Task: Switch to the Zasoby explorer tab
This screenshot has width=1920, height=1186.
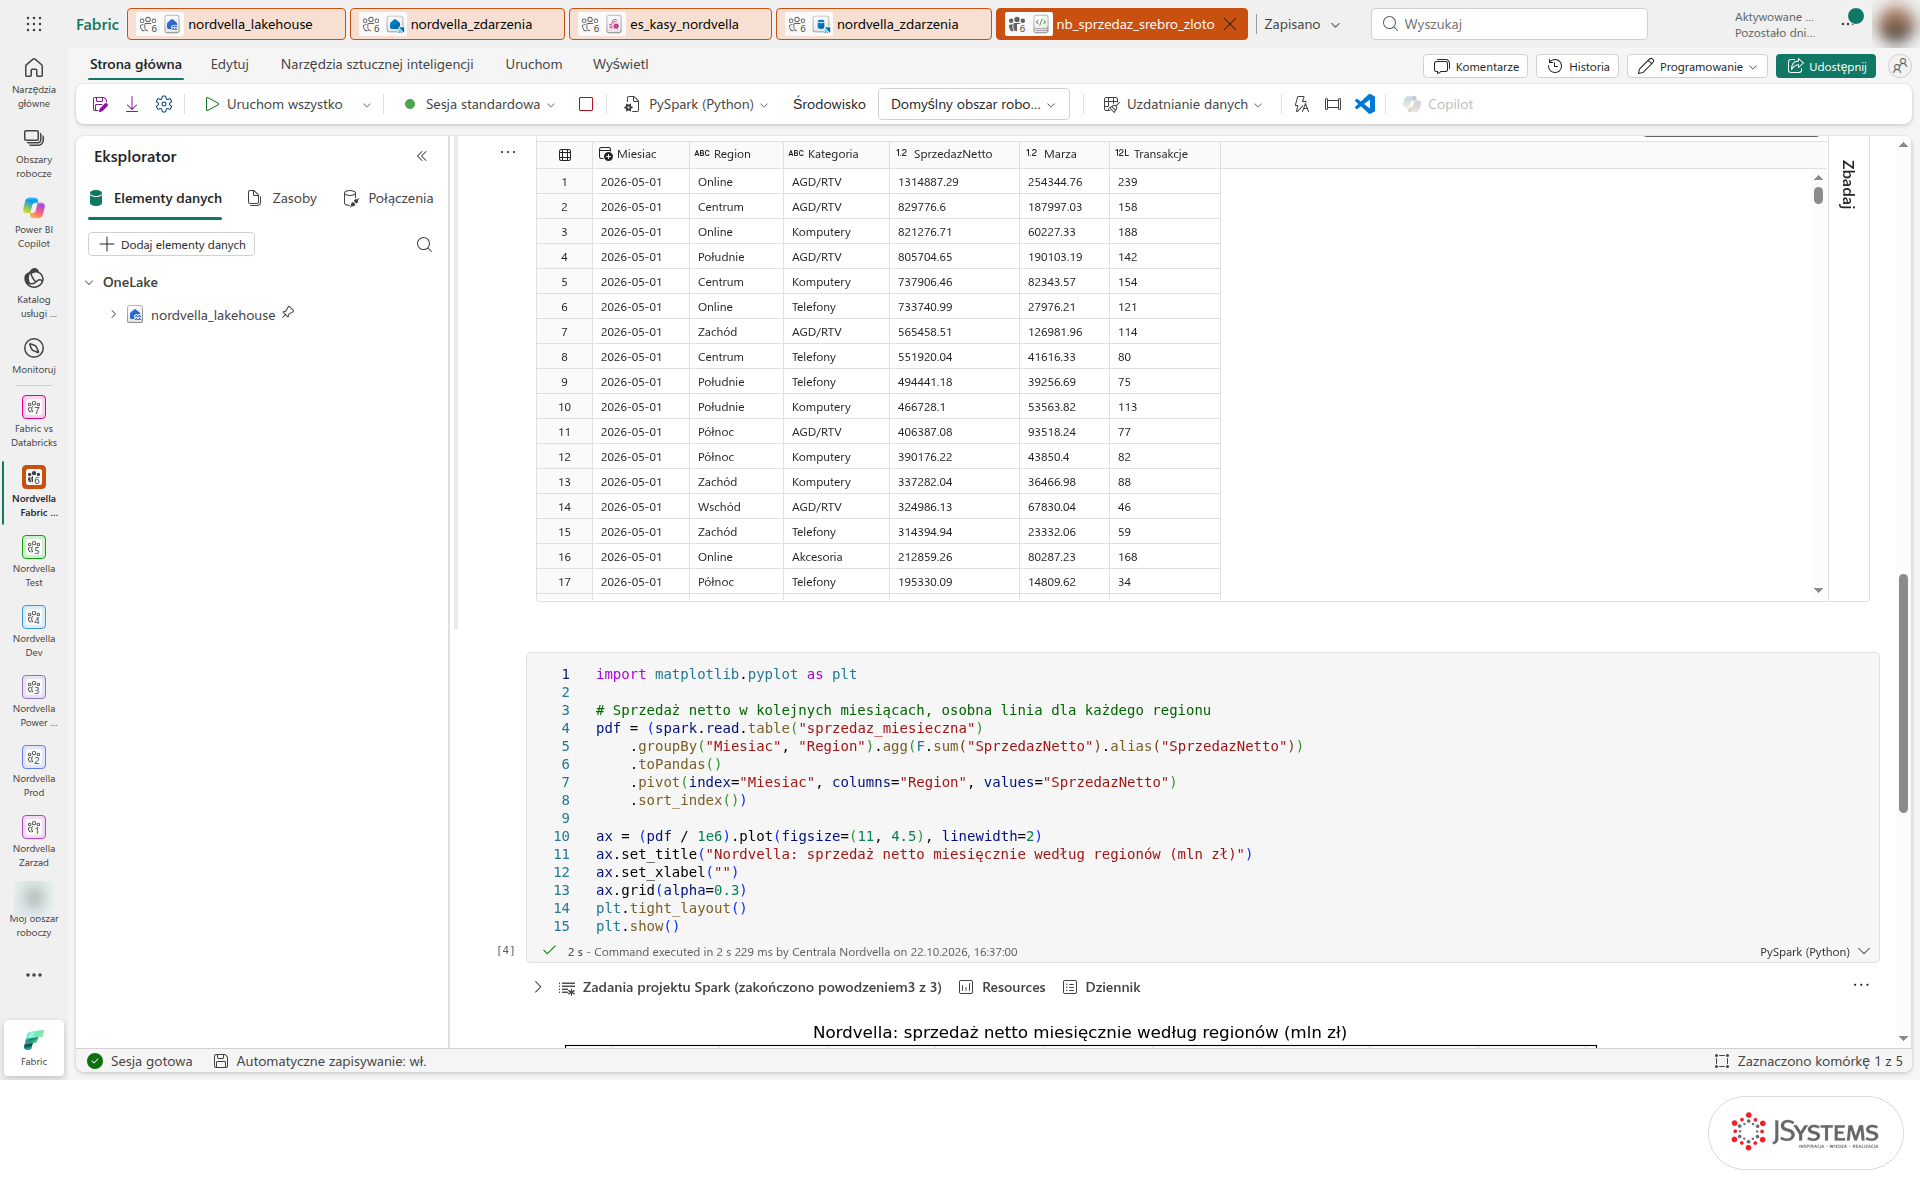Action: click(283, 198)
